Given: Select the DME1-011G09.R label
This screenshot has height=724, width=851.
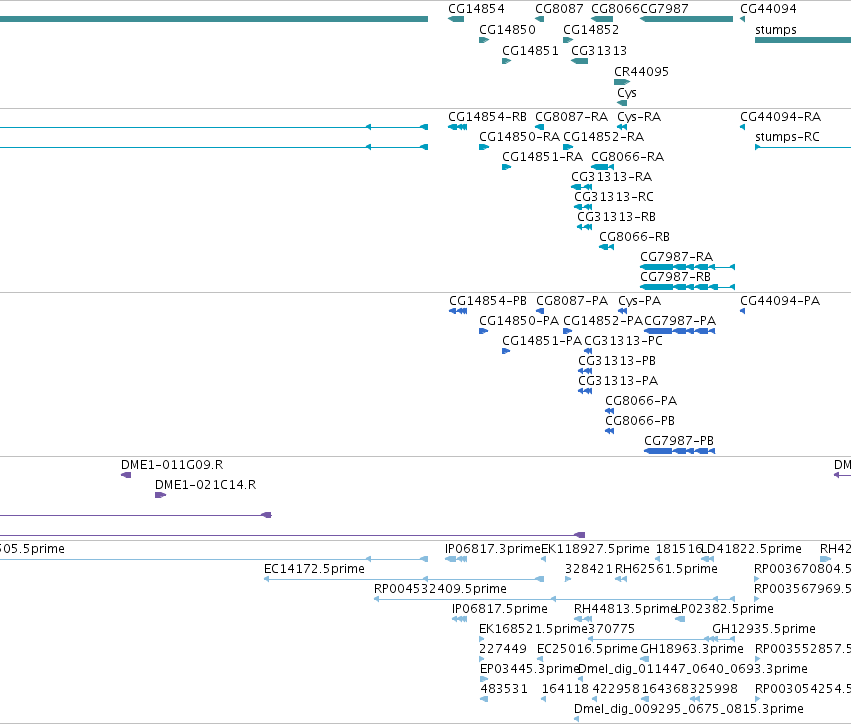Looking at the screenshot, I should (x=172, y=465).
